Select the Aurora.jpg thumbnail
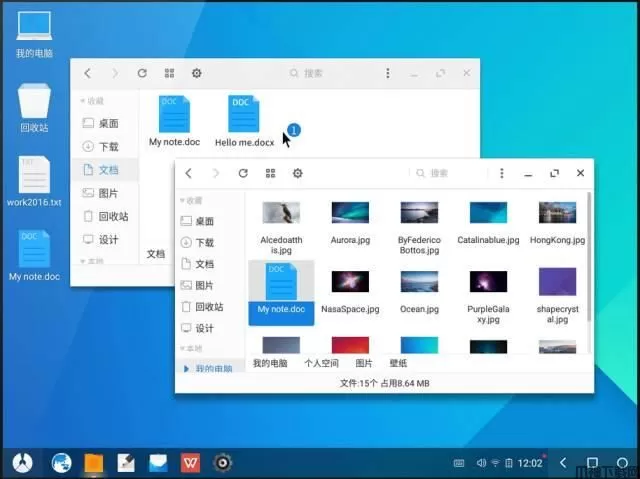 tap(351, 222)
